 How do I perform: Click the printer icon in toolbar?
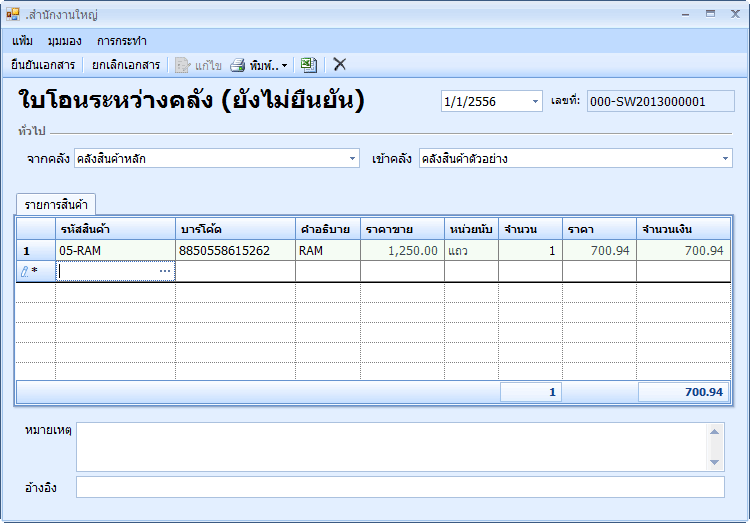click(238, 65)
